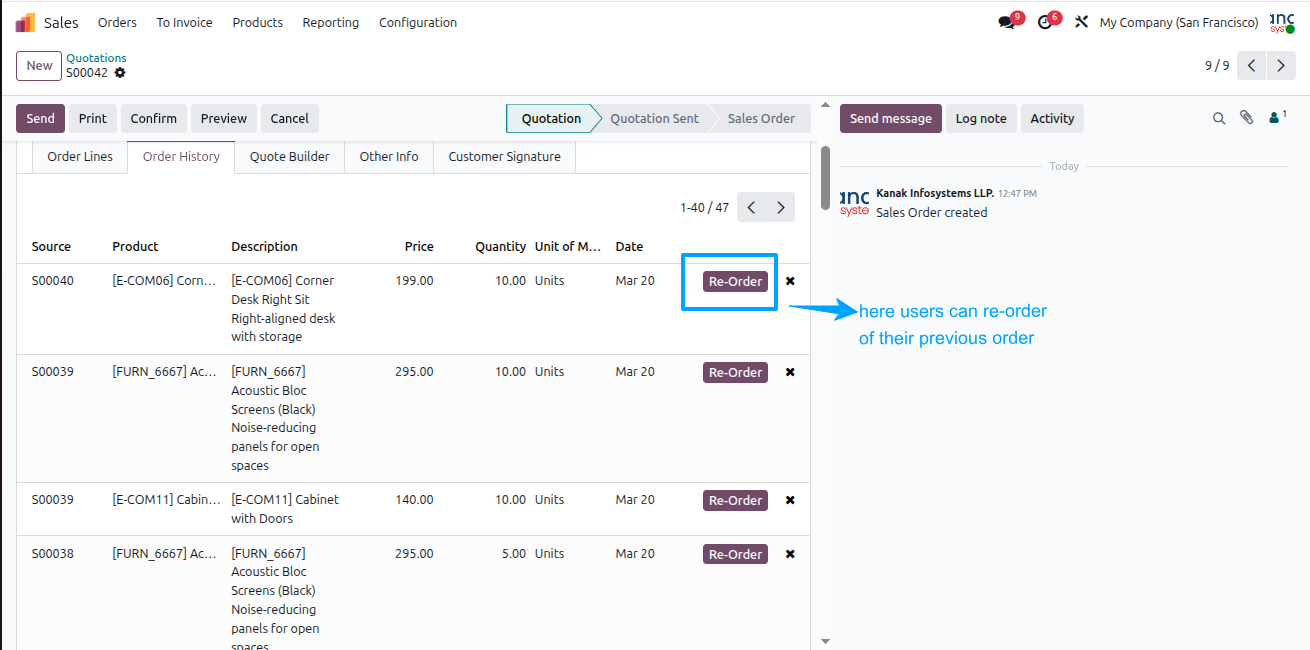Show previous page of order history

[752, 207]
